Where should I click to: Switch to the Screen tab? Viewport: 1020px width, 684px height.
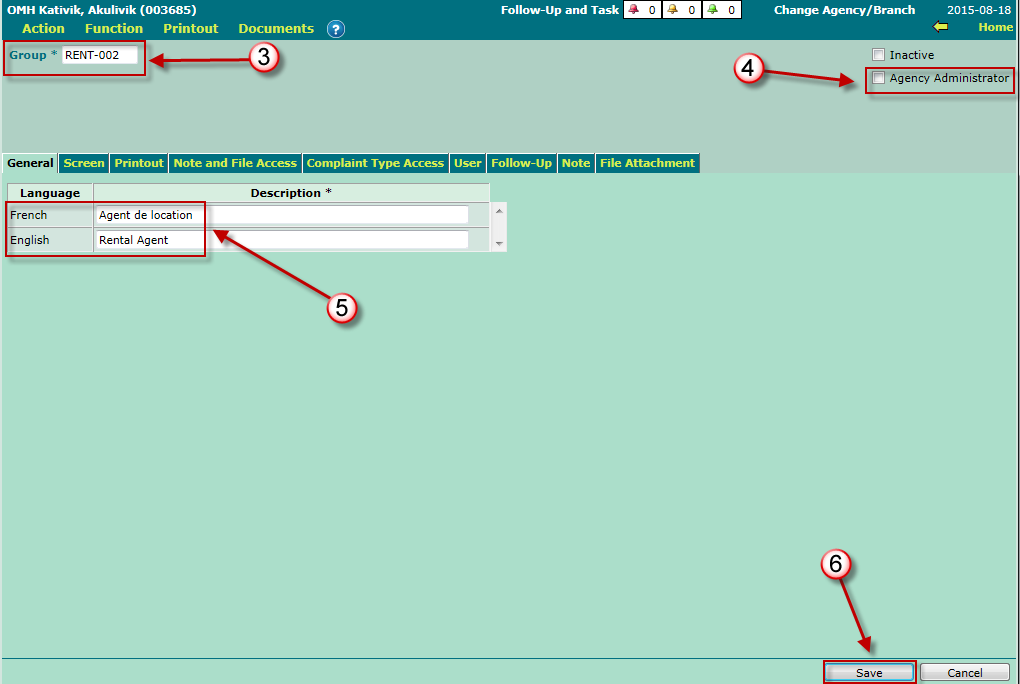coord(84,163)
